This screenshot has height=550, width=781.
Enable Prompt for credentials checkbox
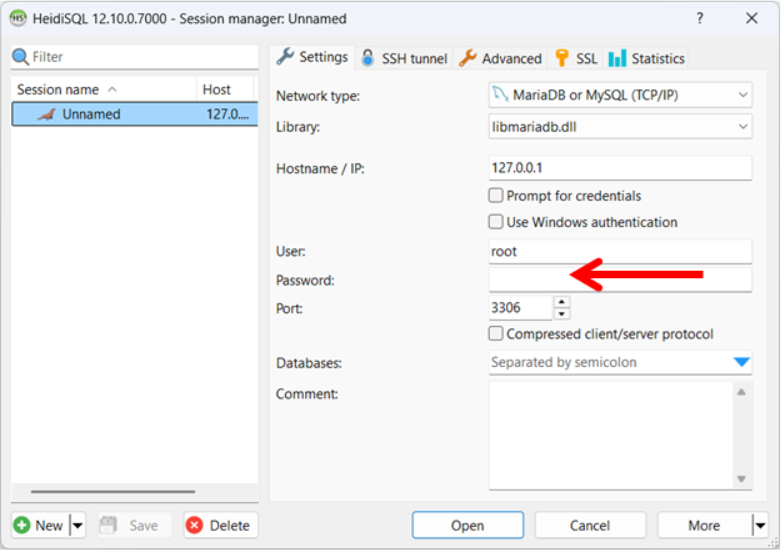tap(496, 196)
